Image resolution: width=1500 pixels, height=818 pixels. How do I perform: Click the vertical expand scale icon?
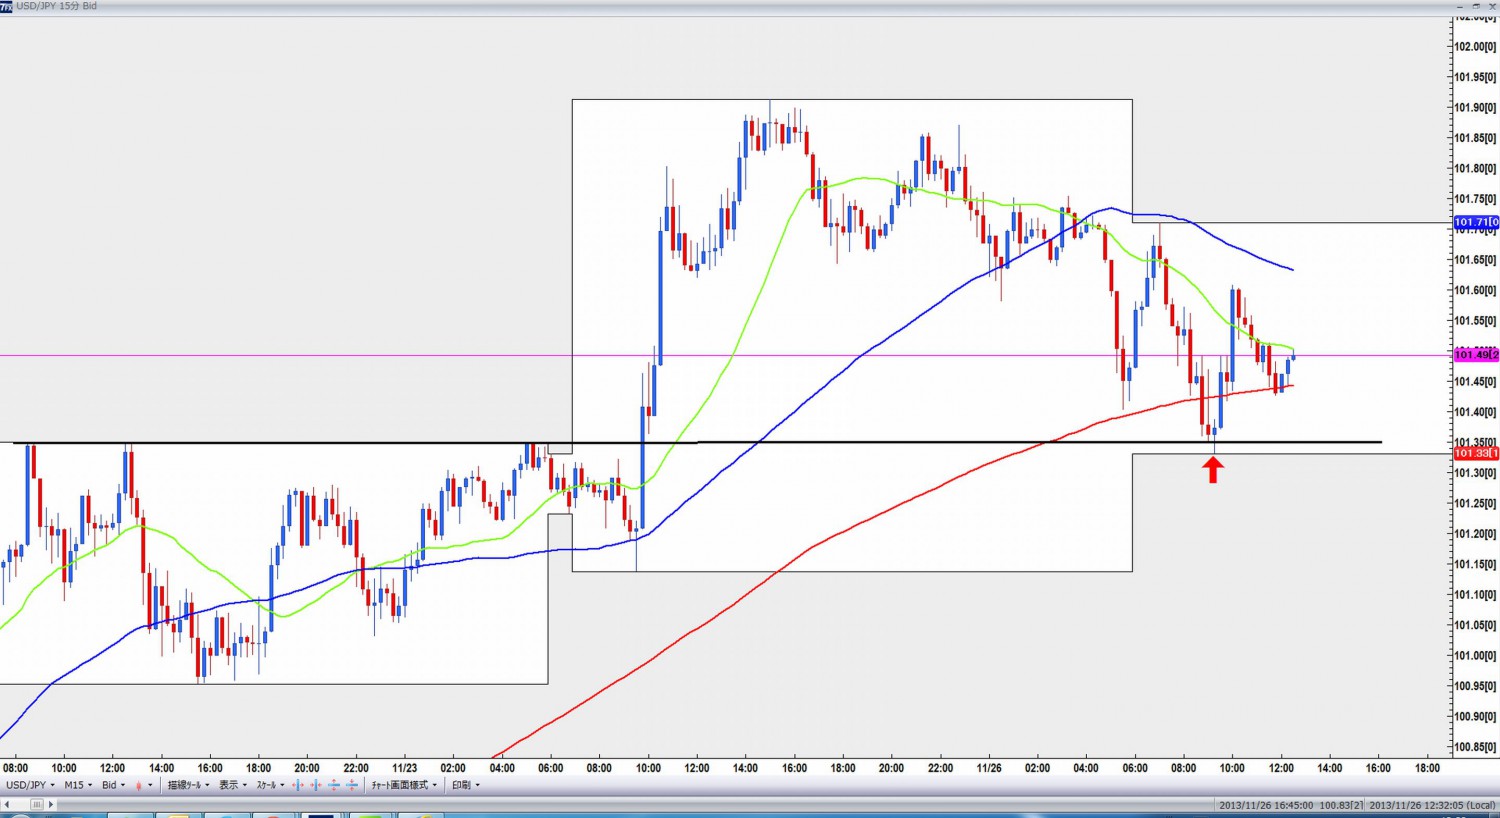tap(334, 785)
